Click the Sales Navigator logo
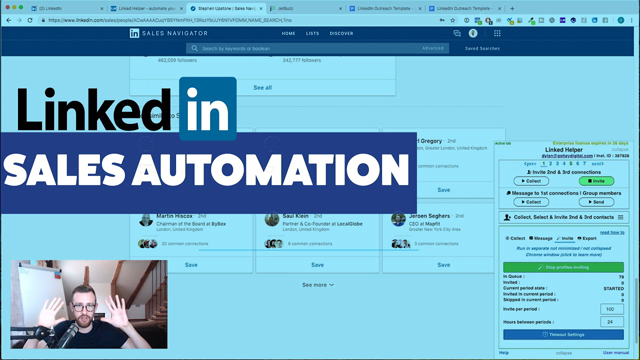640x360 pixels. coord(169,33)
